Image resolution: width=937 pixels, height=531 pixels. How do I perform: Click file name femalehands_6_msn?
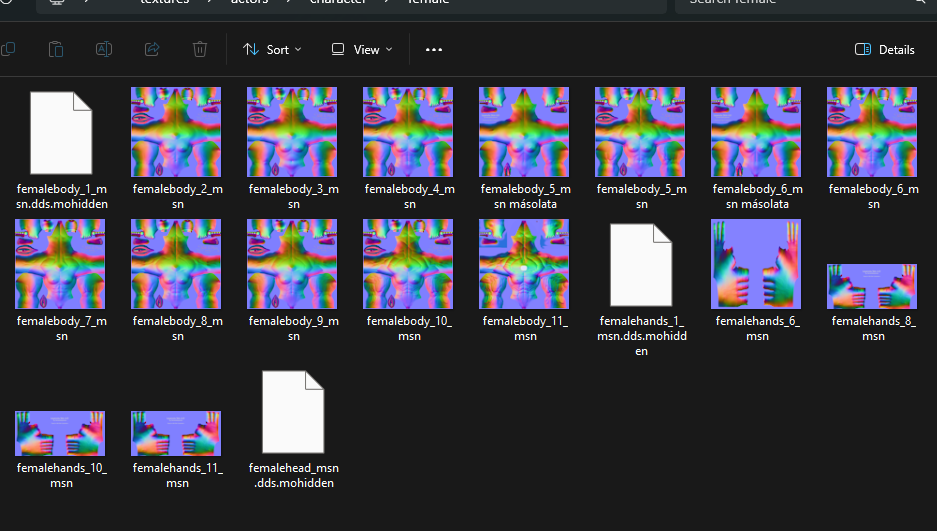(757, 329)
